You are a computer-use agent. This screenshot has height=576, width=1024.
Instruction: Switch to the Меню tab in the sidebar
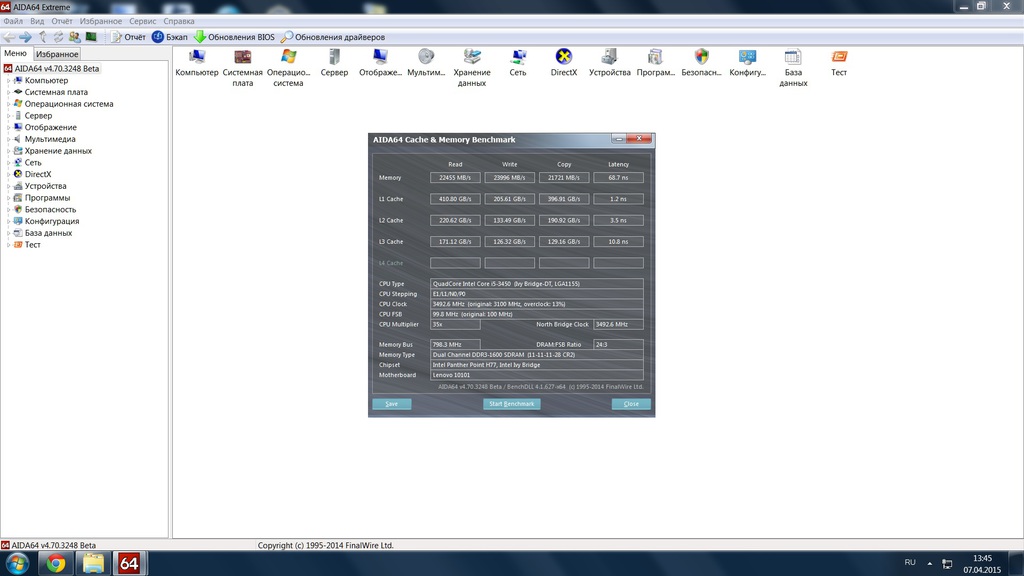(16, 54)
